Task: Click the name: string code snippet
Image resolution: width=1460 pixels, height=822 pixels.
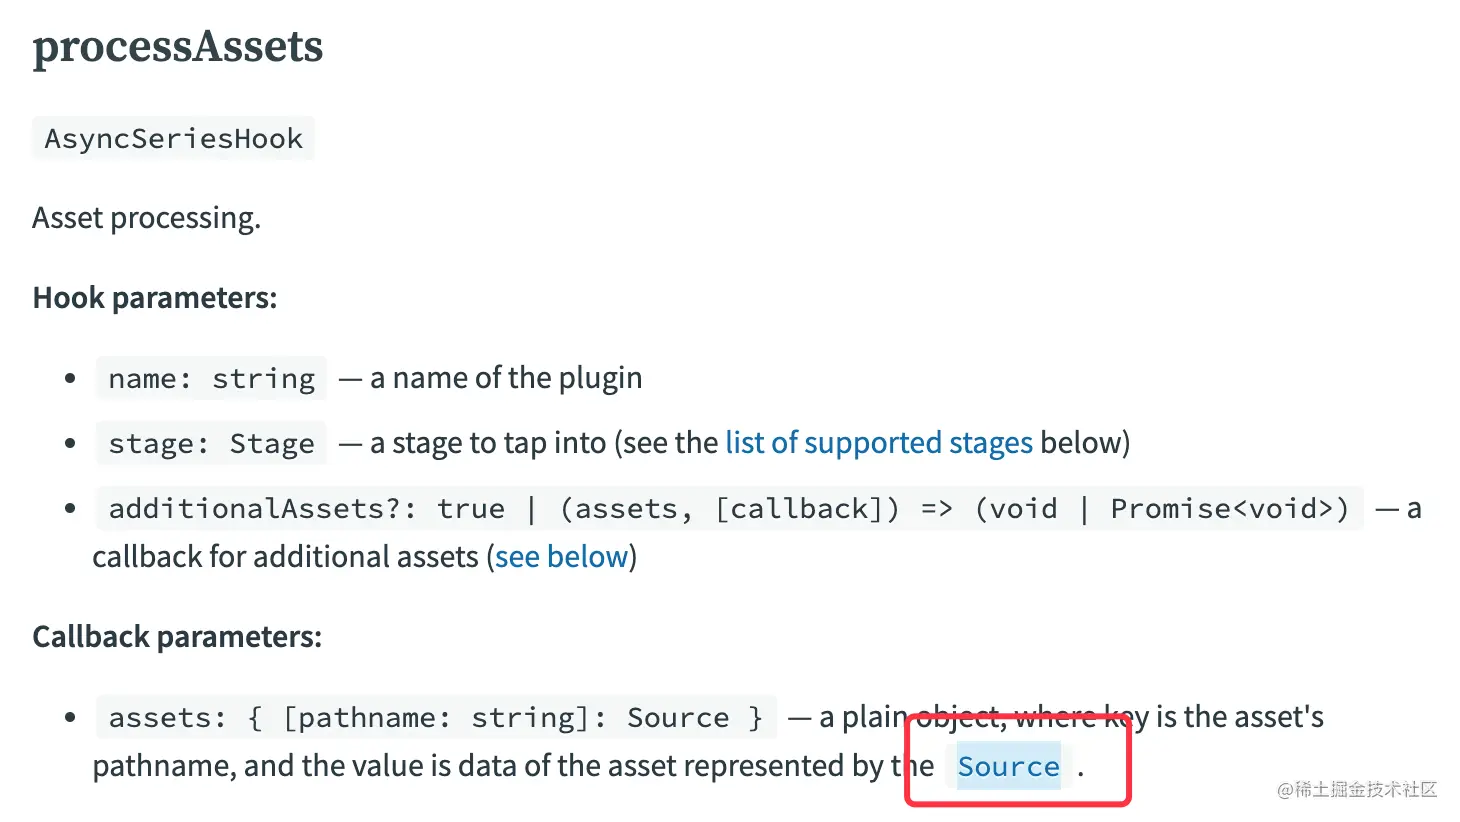Action: (x=211, y=379)
